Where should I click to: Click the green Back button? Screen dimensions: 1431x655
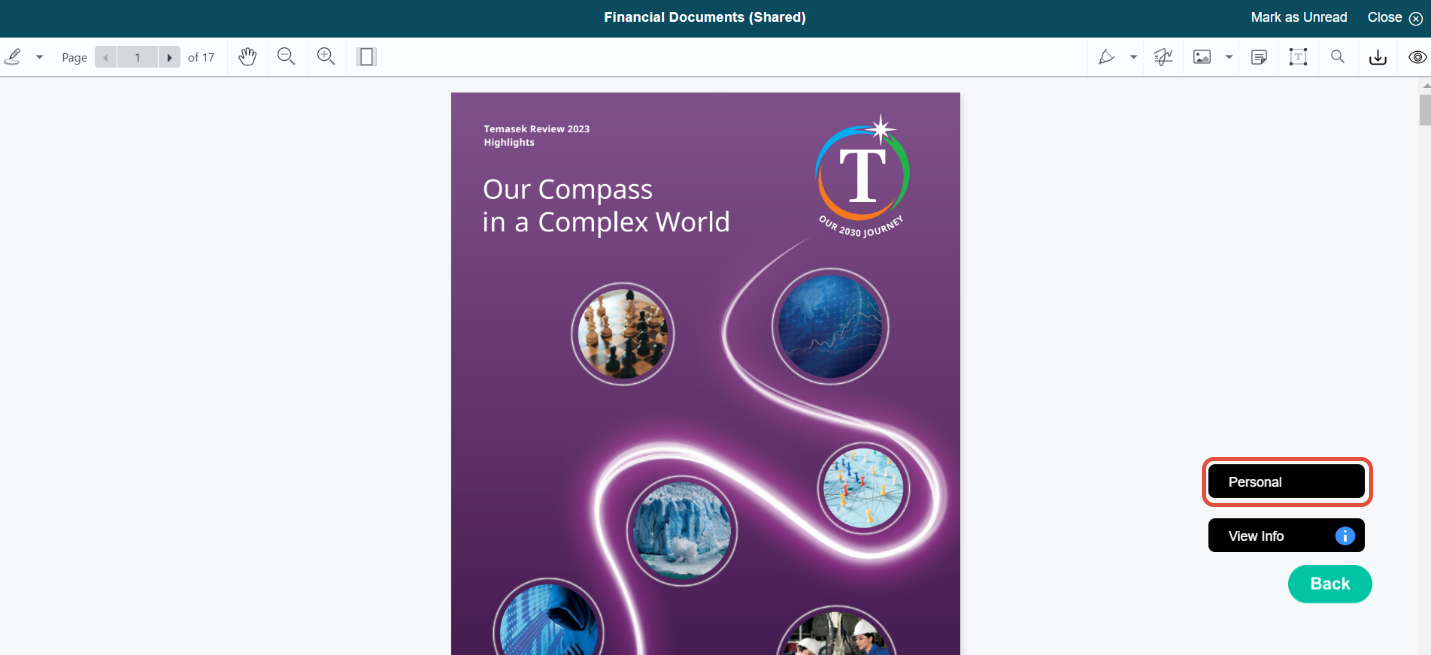point(1330,584)
